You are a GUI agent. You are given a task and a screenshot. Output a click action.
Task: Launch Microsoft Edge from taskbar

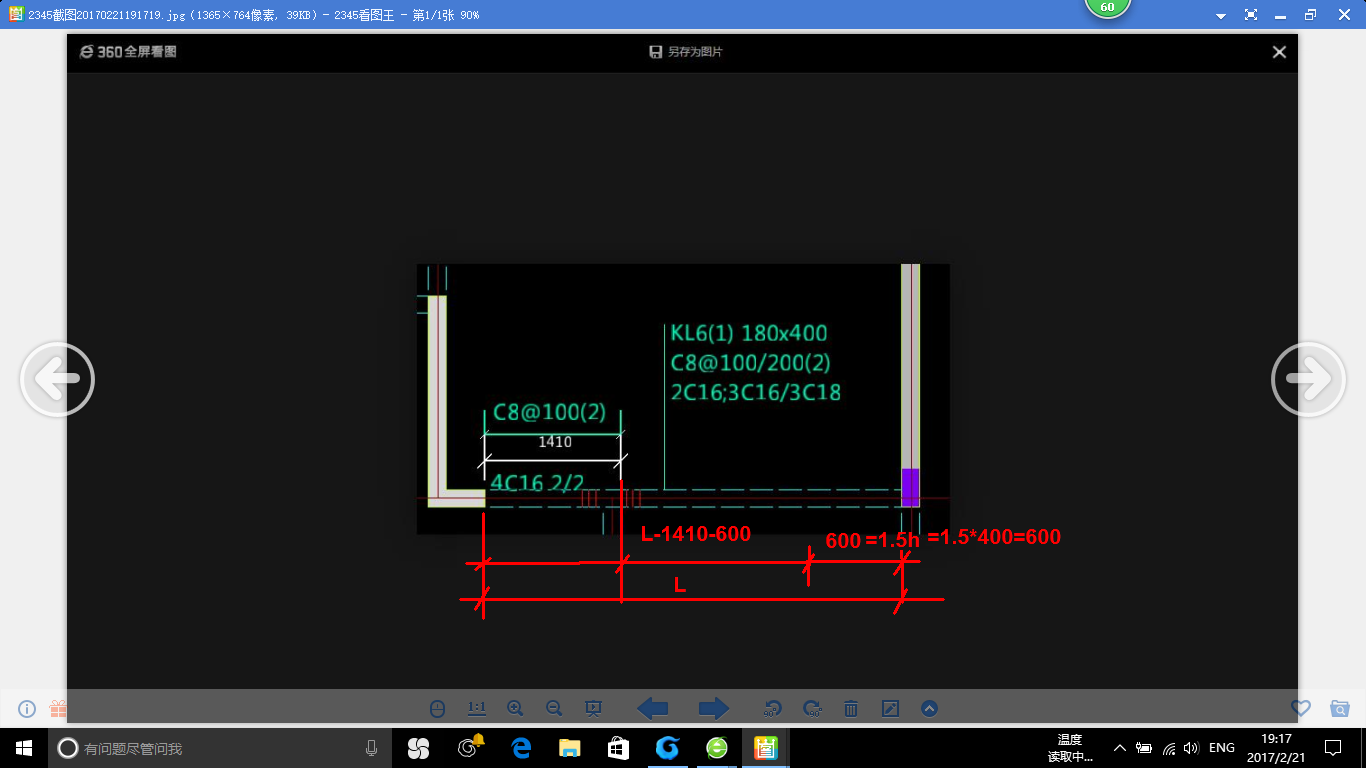(x=520, y=748)
